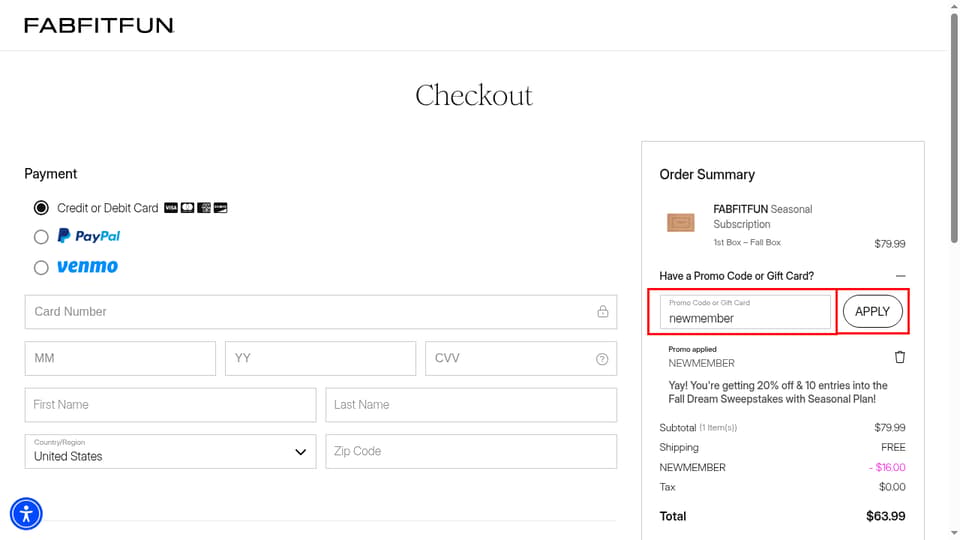Select the Venmo payment radio button
The width and height of the screenshot is (960, 540).
click(41, 268)
